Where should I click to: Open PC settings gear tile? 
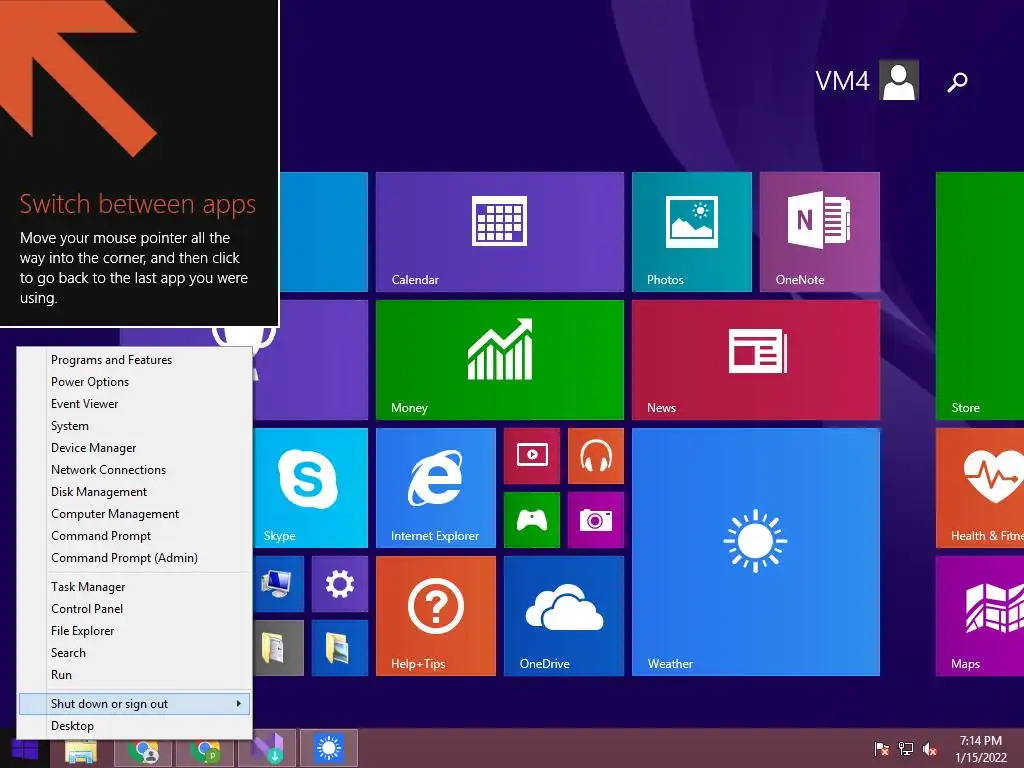(x=340, y=584)
